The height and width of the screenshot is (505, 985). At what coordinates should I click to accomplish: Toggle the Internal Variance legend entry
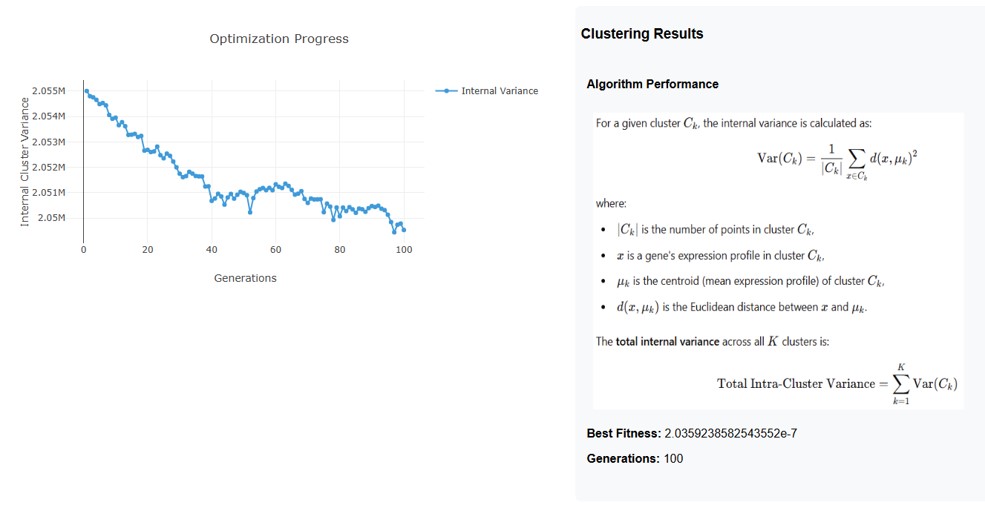[x=499, y=91]
